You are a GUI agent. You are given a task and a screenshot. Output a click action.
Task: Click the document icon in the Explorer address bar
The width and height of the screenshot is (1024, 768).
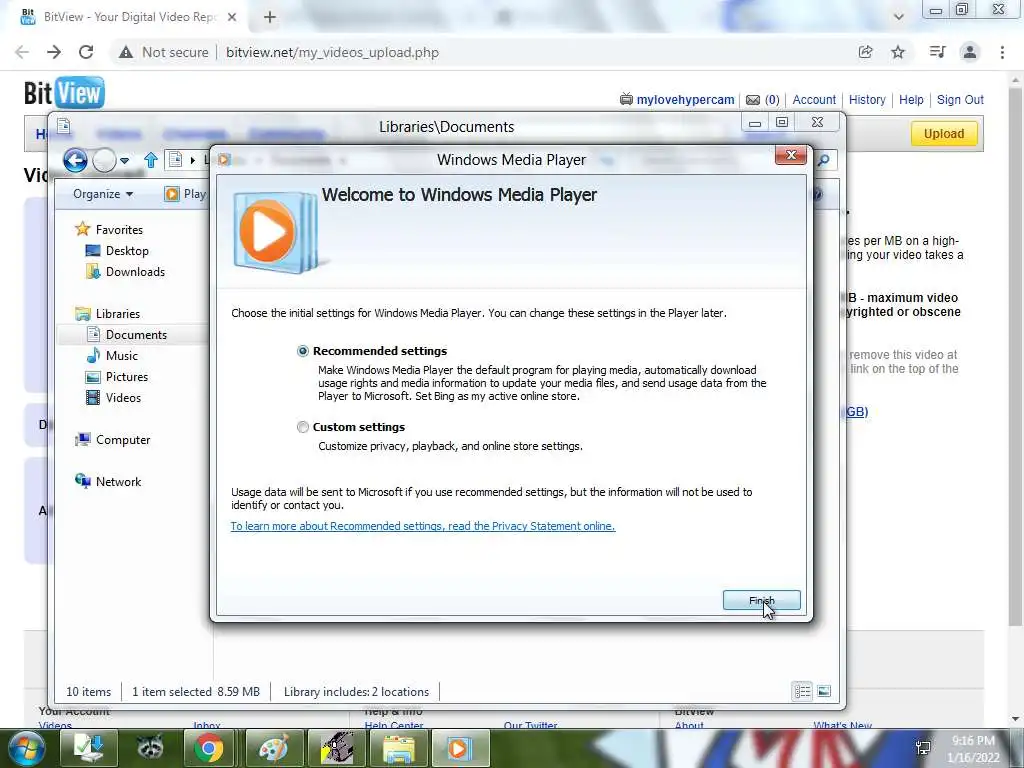coord(175,160)
